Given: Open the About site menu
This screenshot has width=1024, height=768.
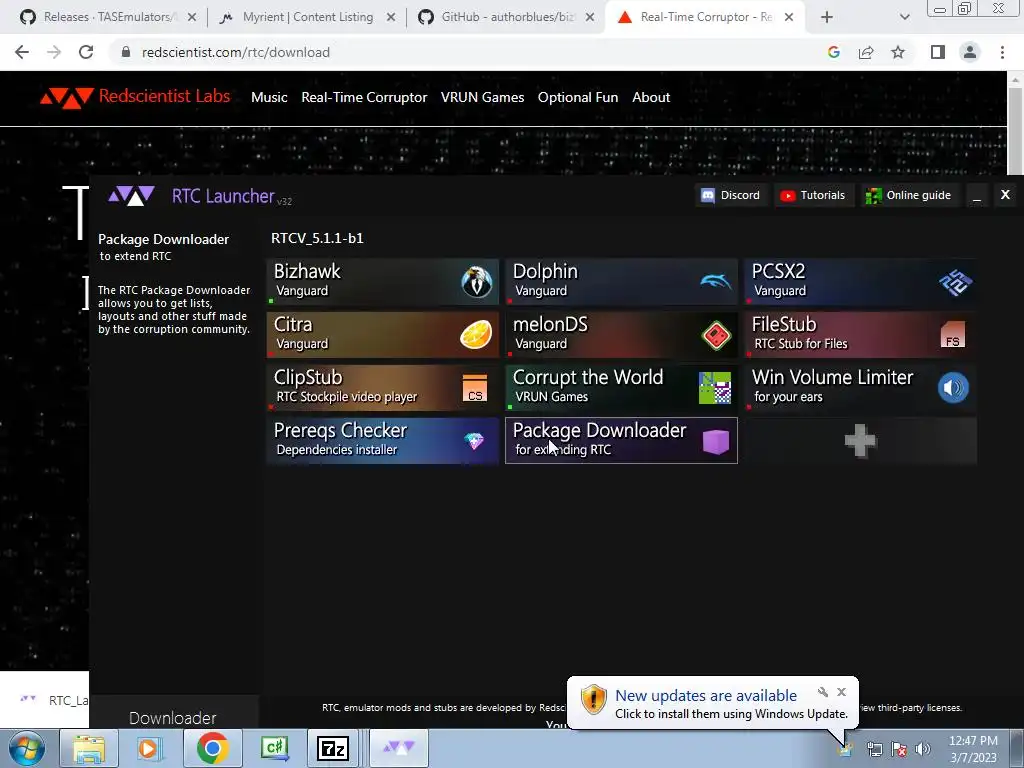Looking at the screenshot, I should tap(651, 97).
